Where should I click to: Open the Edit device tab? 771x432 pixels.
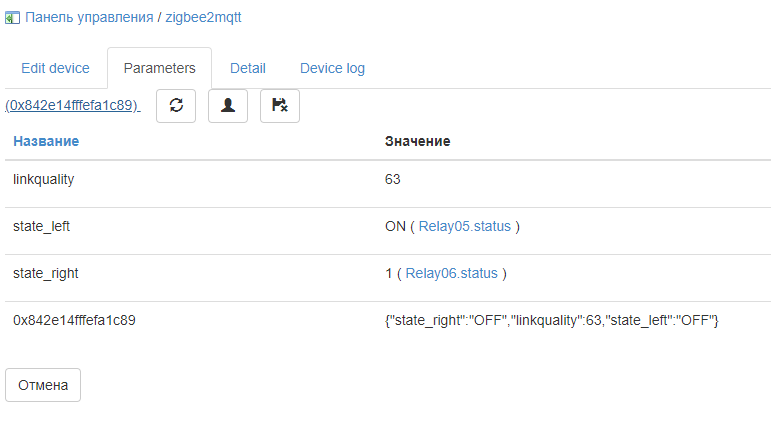coord(55,68)
